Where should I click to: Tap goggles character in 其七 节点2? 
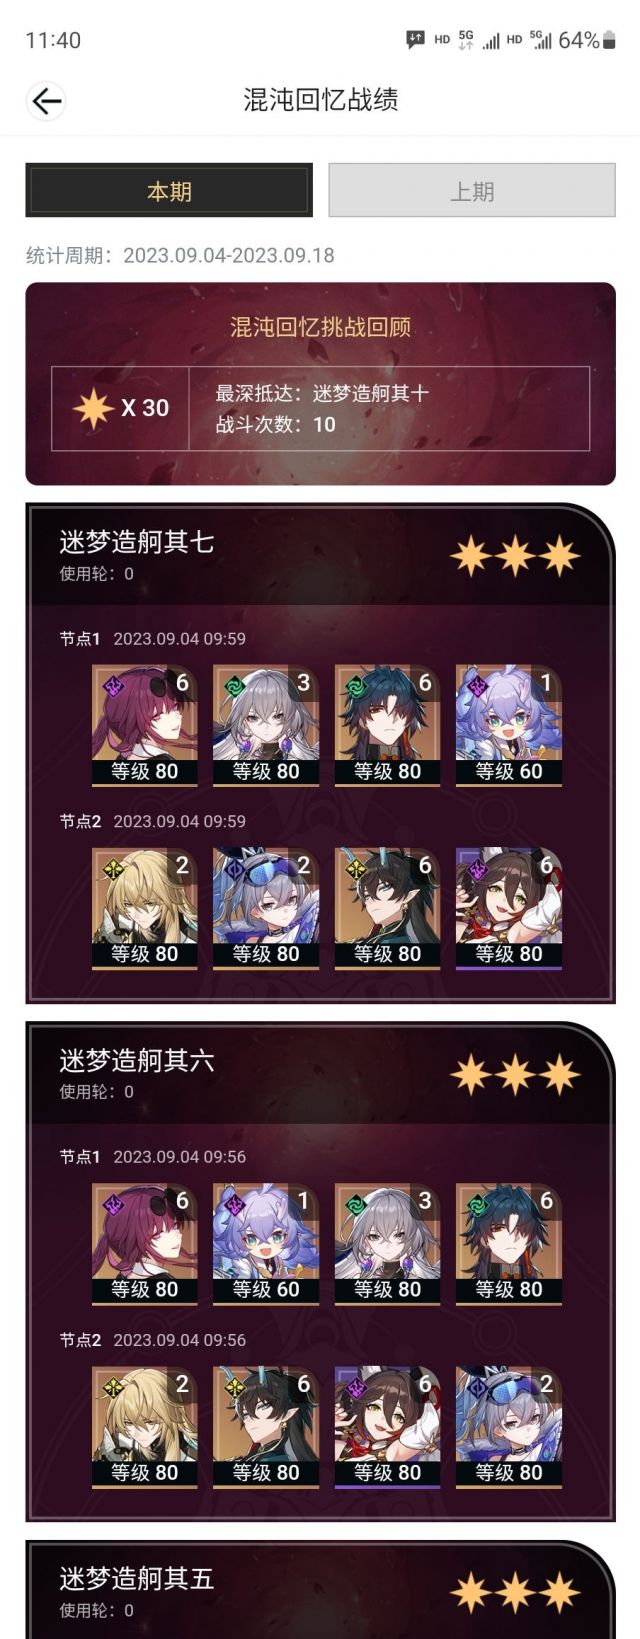pyautogui.click(x=266, y=909)
